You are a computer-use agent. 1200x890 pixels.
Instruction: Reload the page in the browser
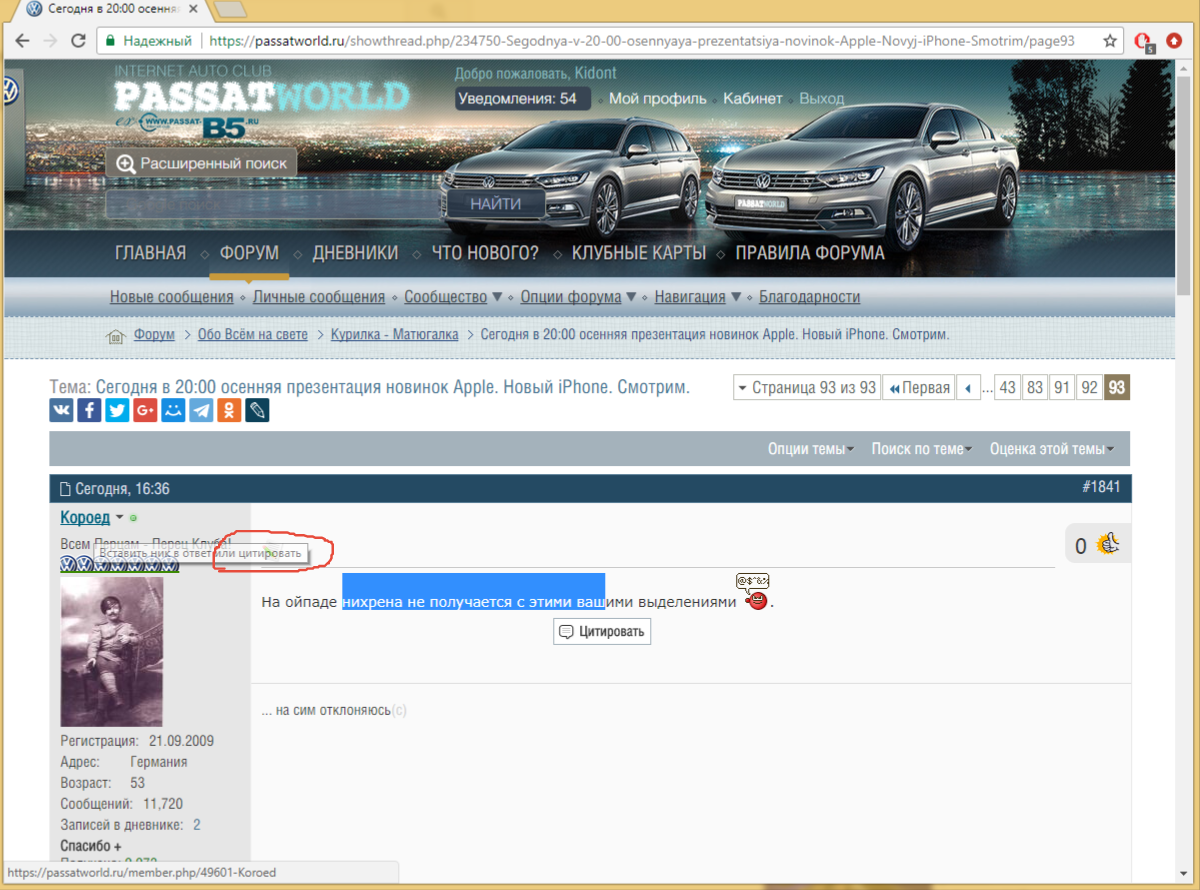[77, 41]
